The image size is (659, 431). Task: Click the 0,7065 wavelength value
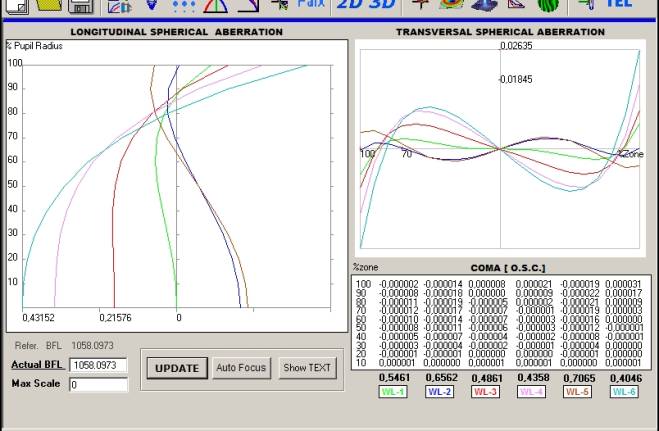579,378
